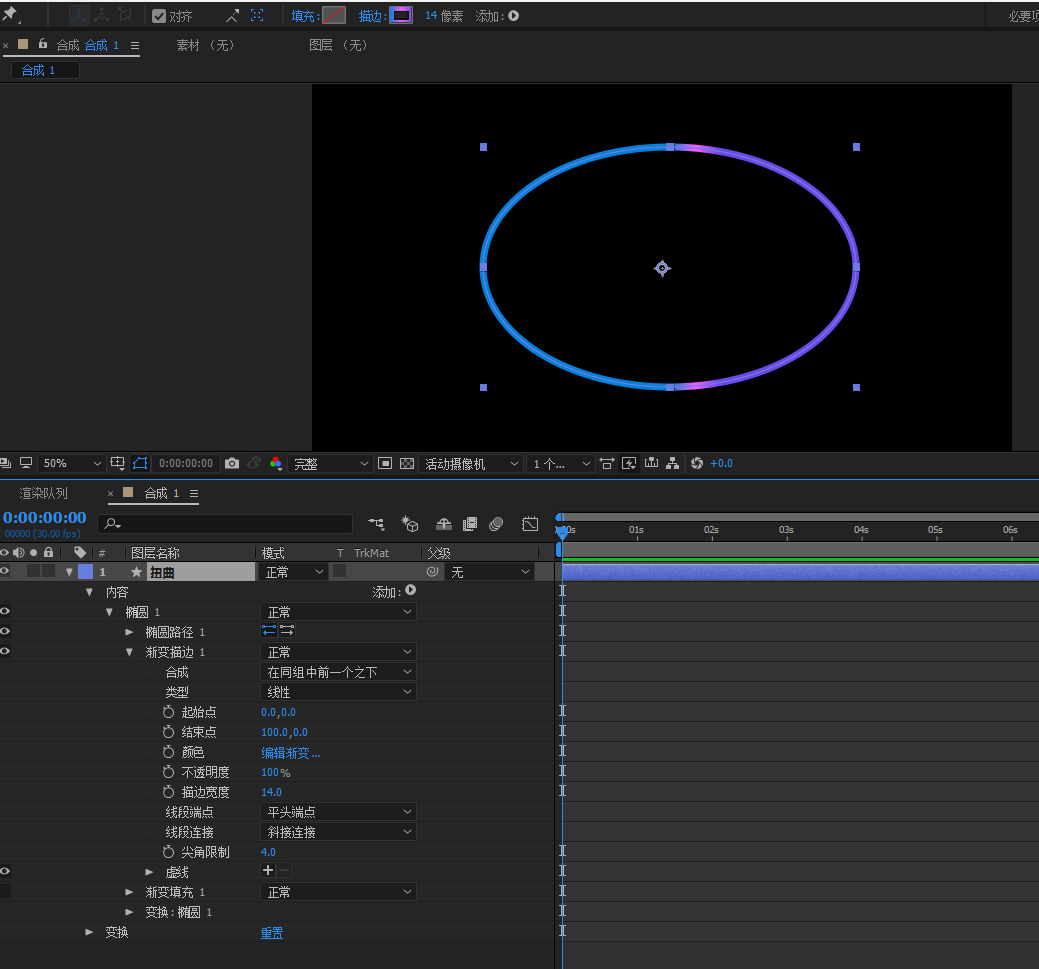The height and width of the screenshot is (969, 1039).
Task: Click the draft 3D icon
Action: [410, 524]
